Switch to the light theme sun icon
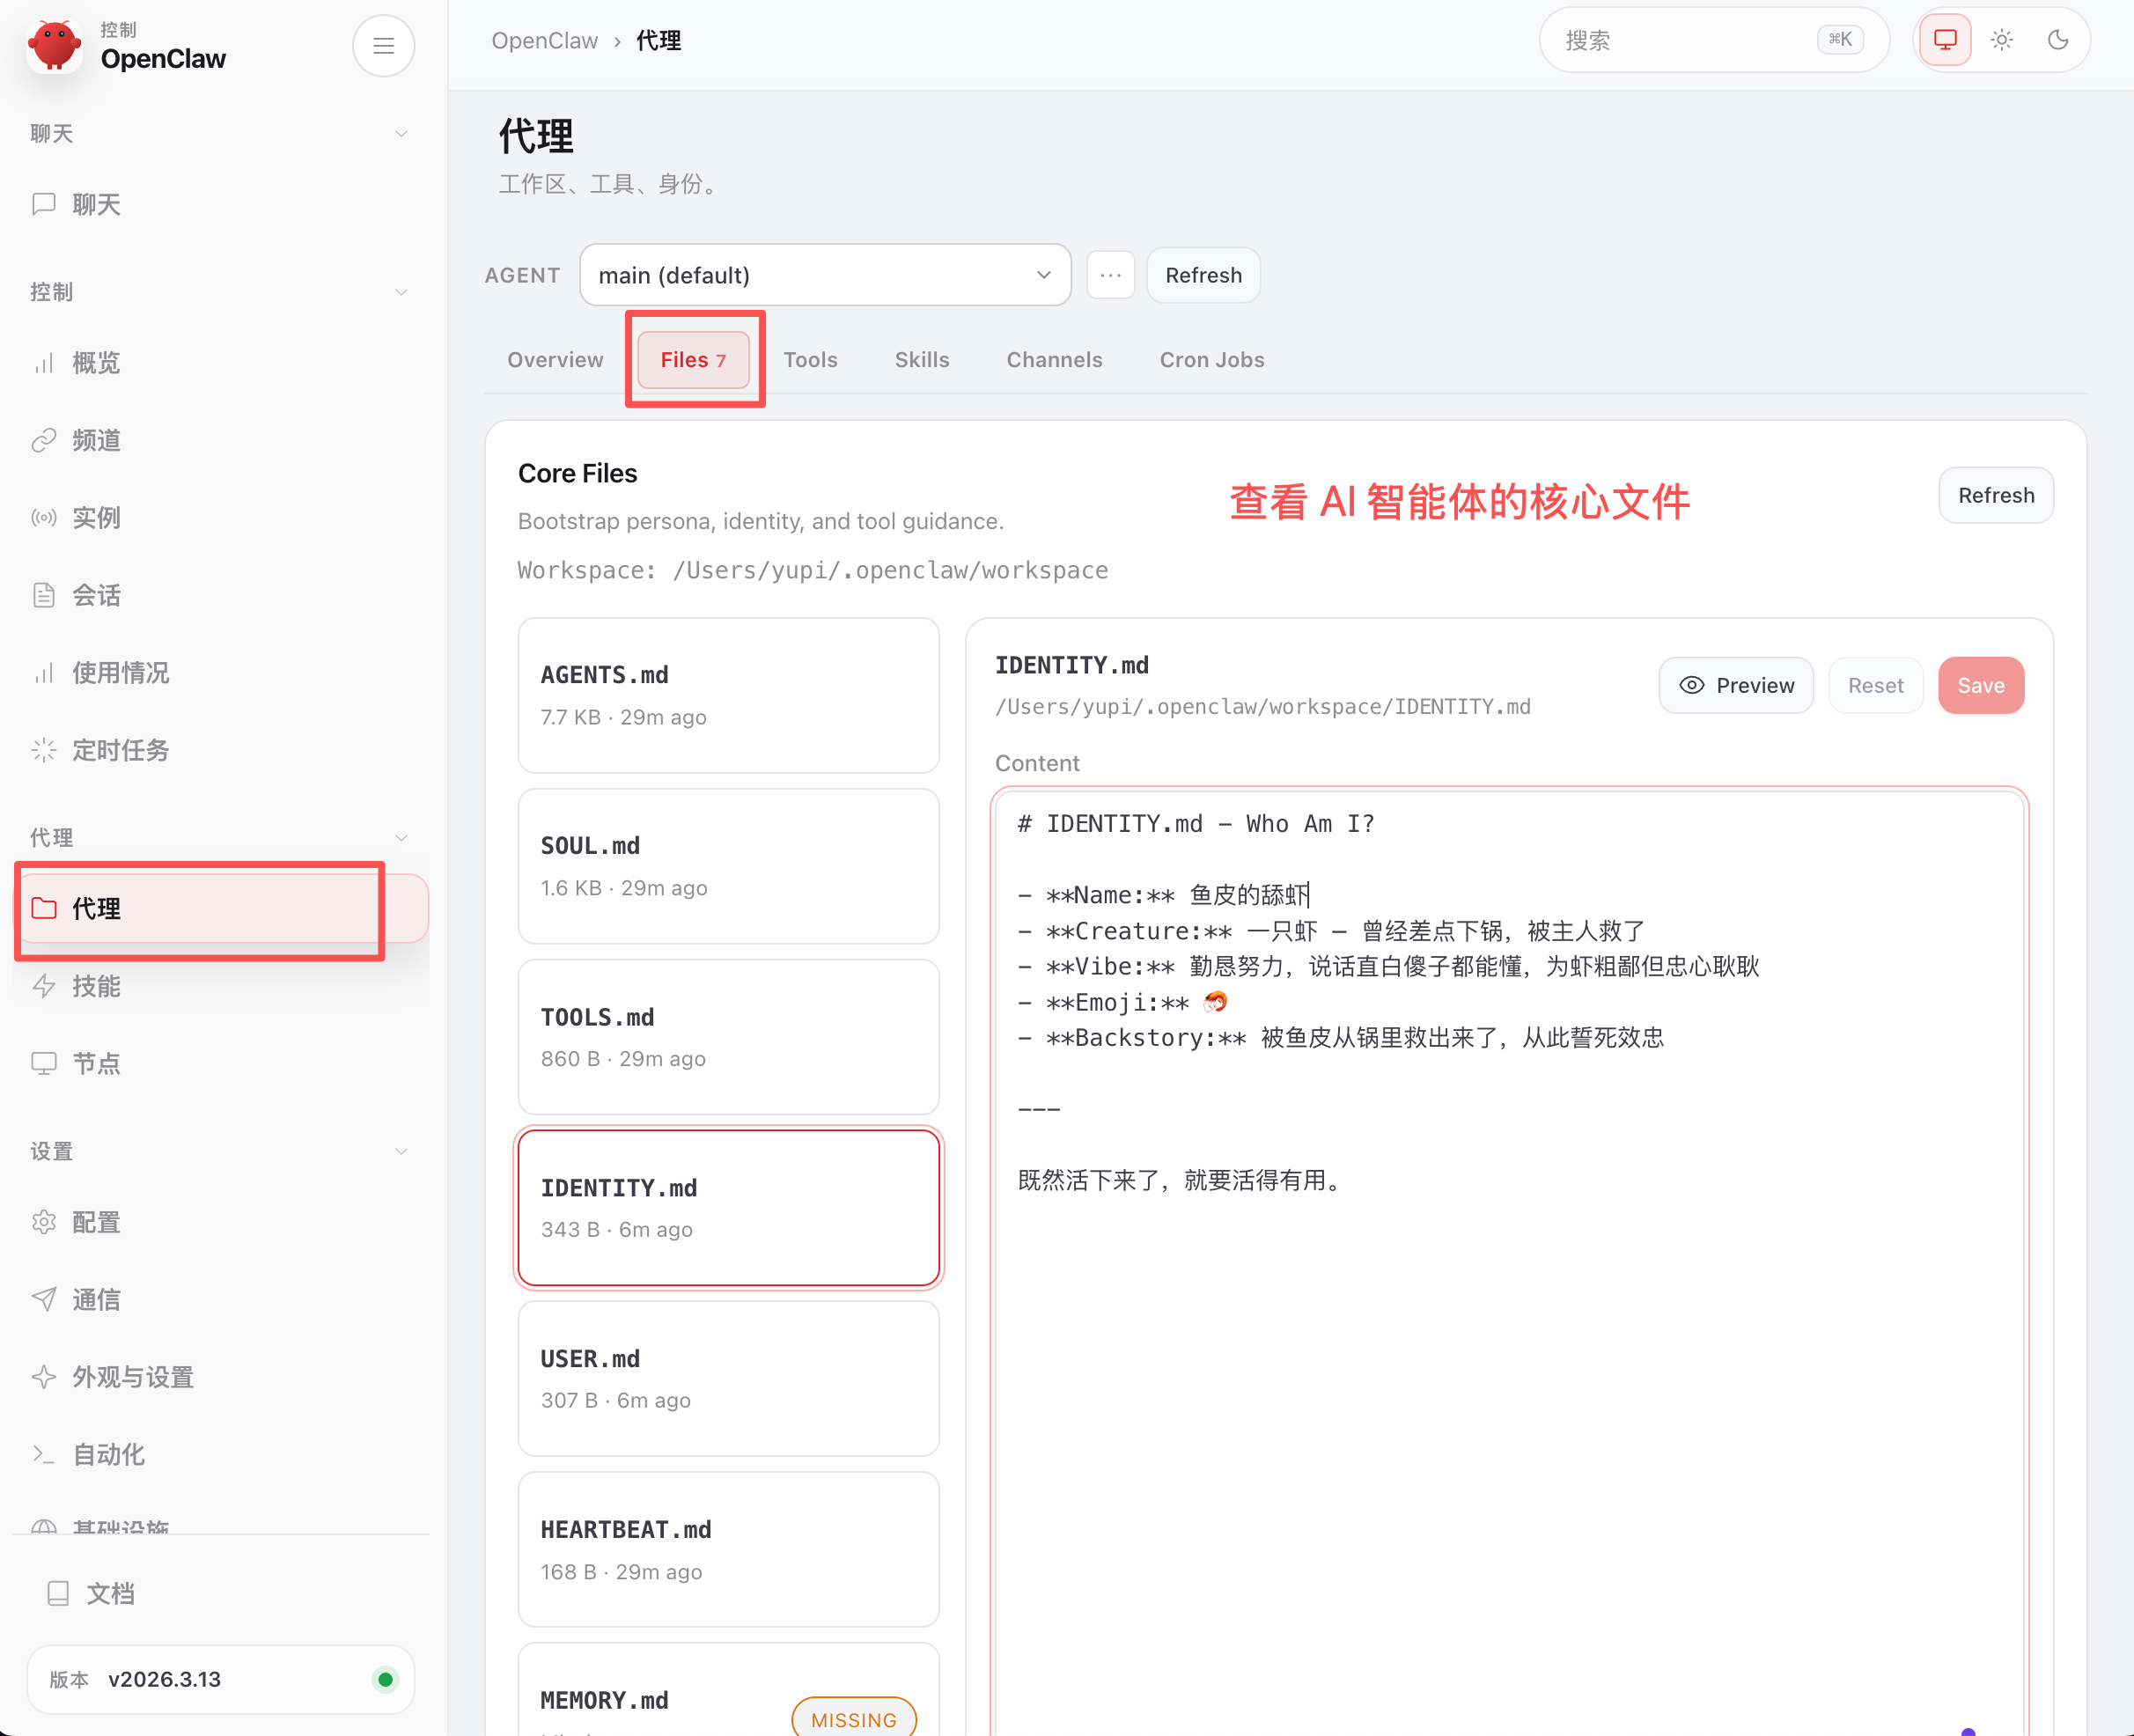Image resolution: width=2134 pixels, height=1736 pixels. pos(2001,40)
